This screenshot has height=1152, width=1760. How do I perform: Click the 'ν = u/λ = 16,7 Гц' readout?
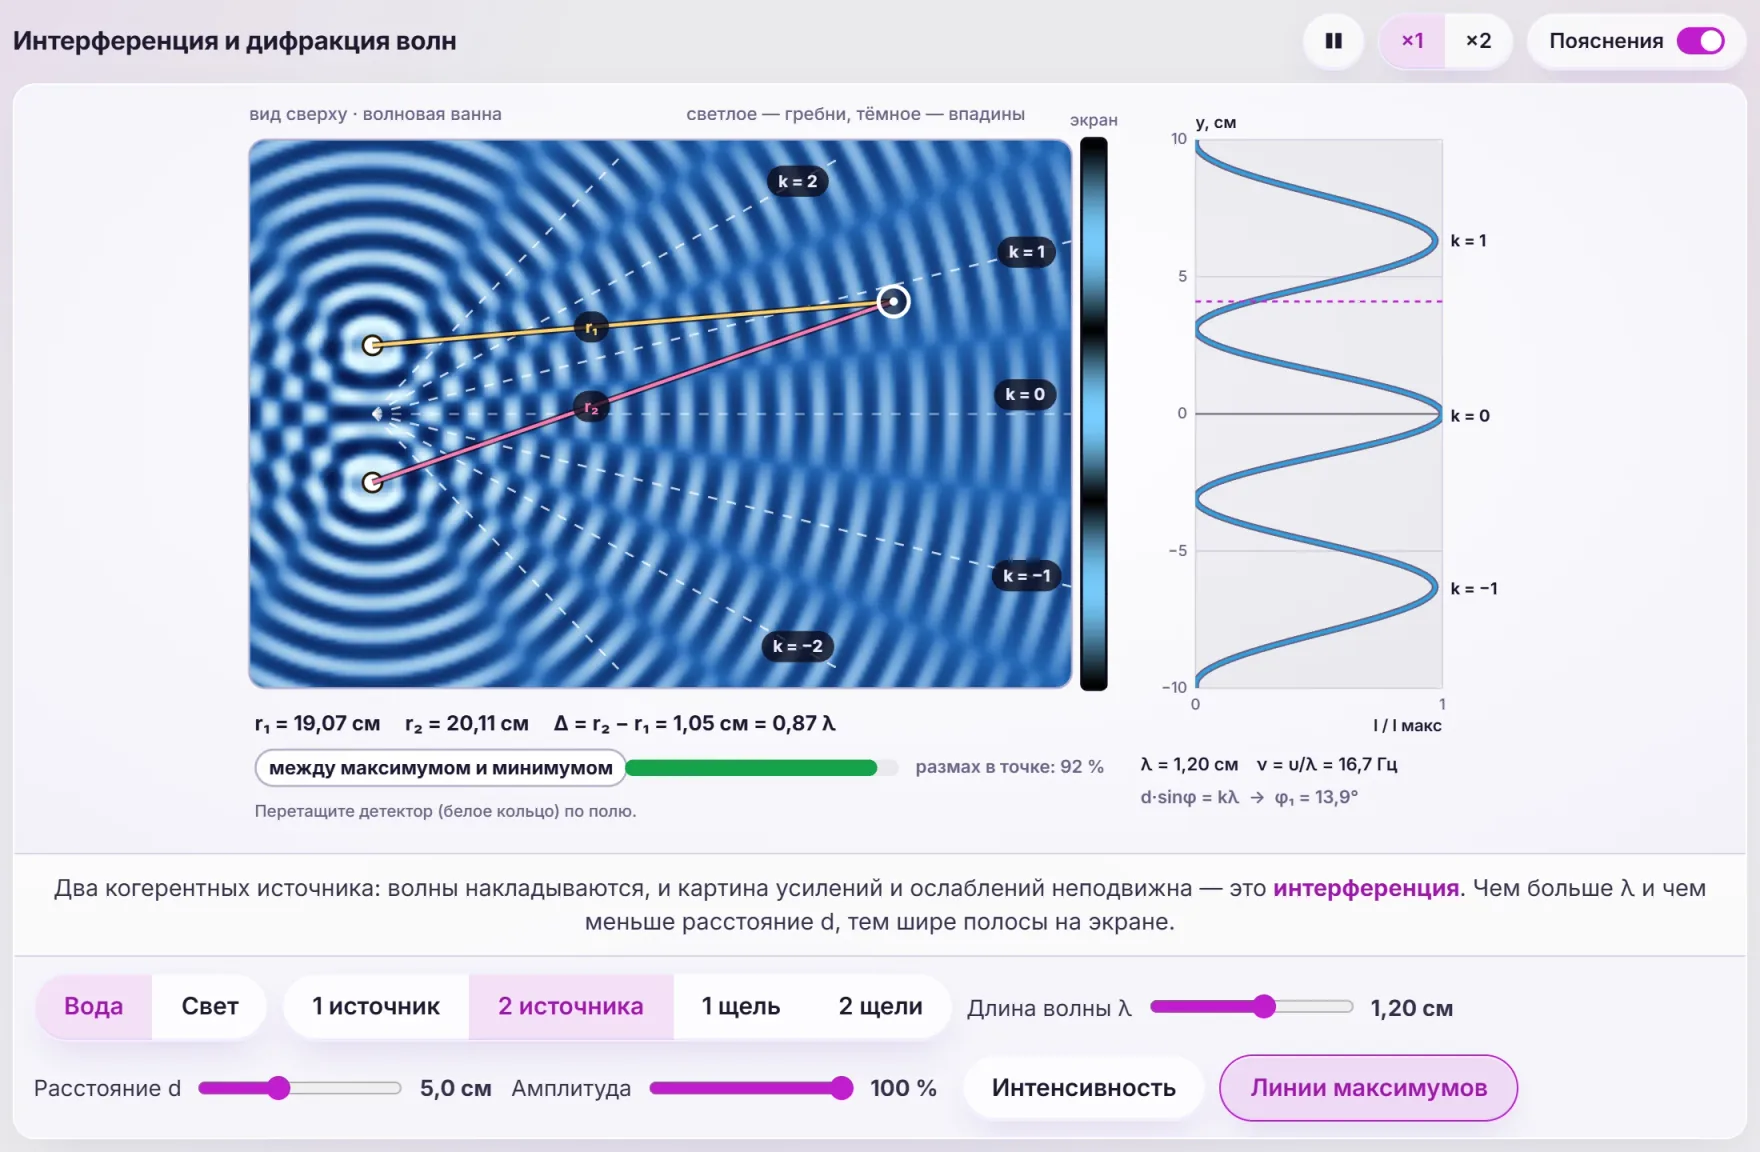[1327, 764]
